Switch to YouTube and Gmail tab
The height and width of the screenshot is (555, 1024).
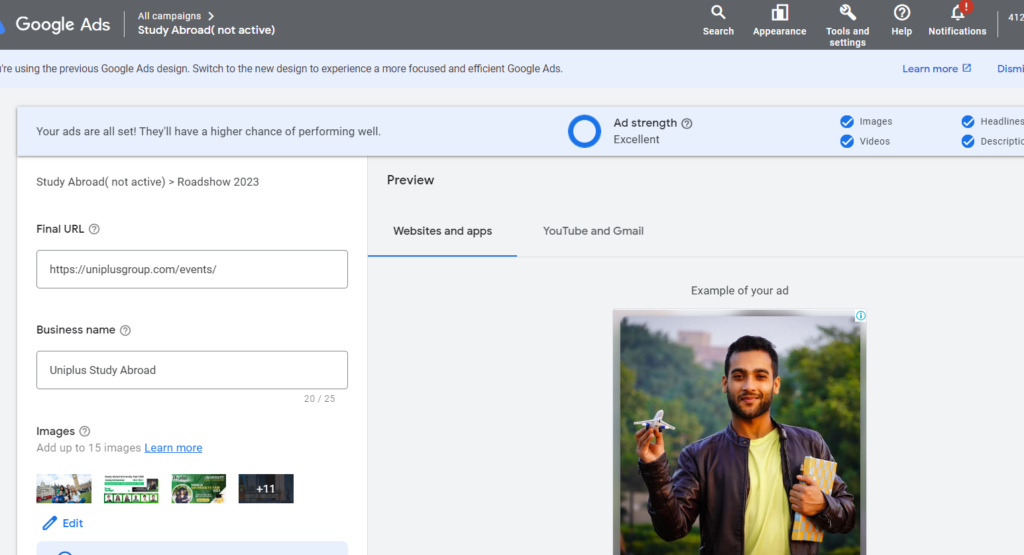pos(593,231)
